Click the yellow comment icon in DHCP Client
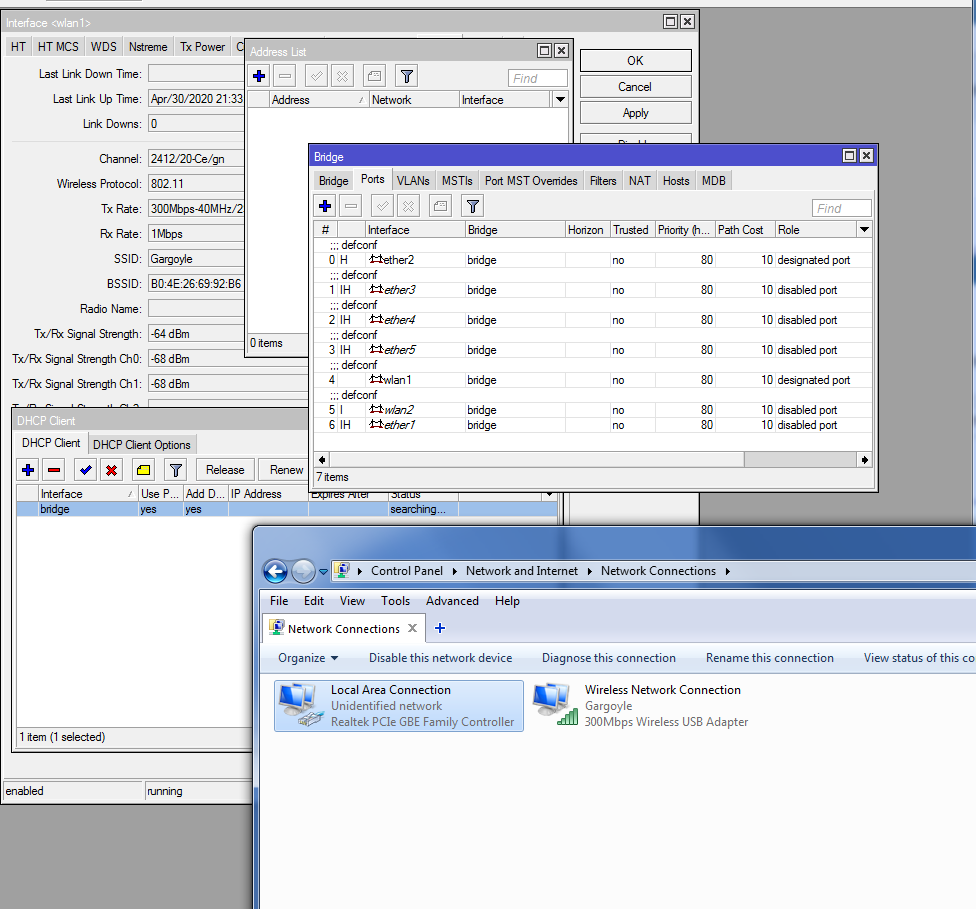 [x=144, y=470]
